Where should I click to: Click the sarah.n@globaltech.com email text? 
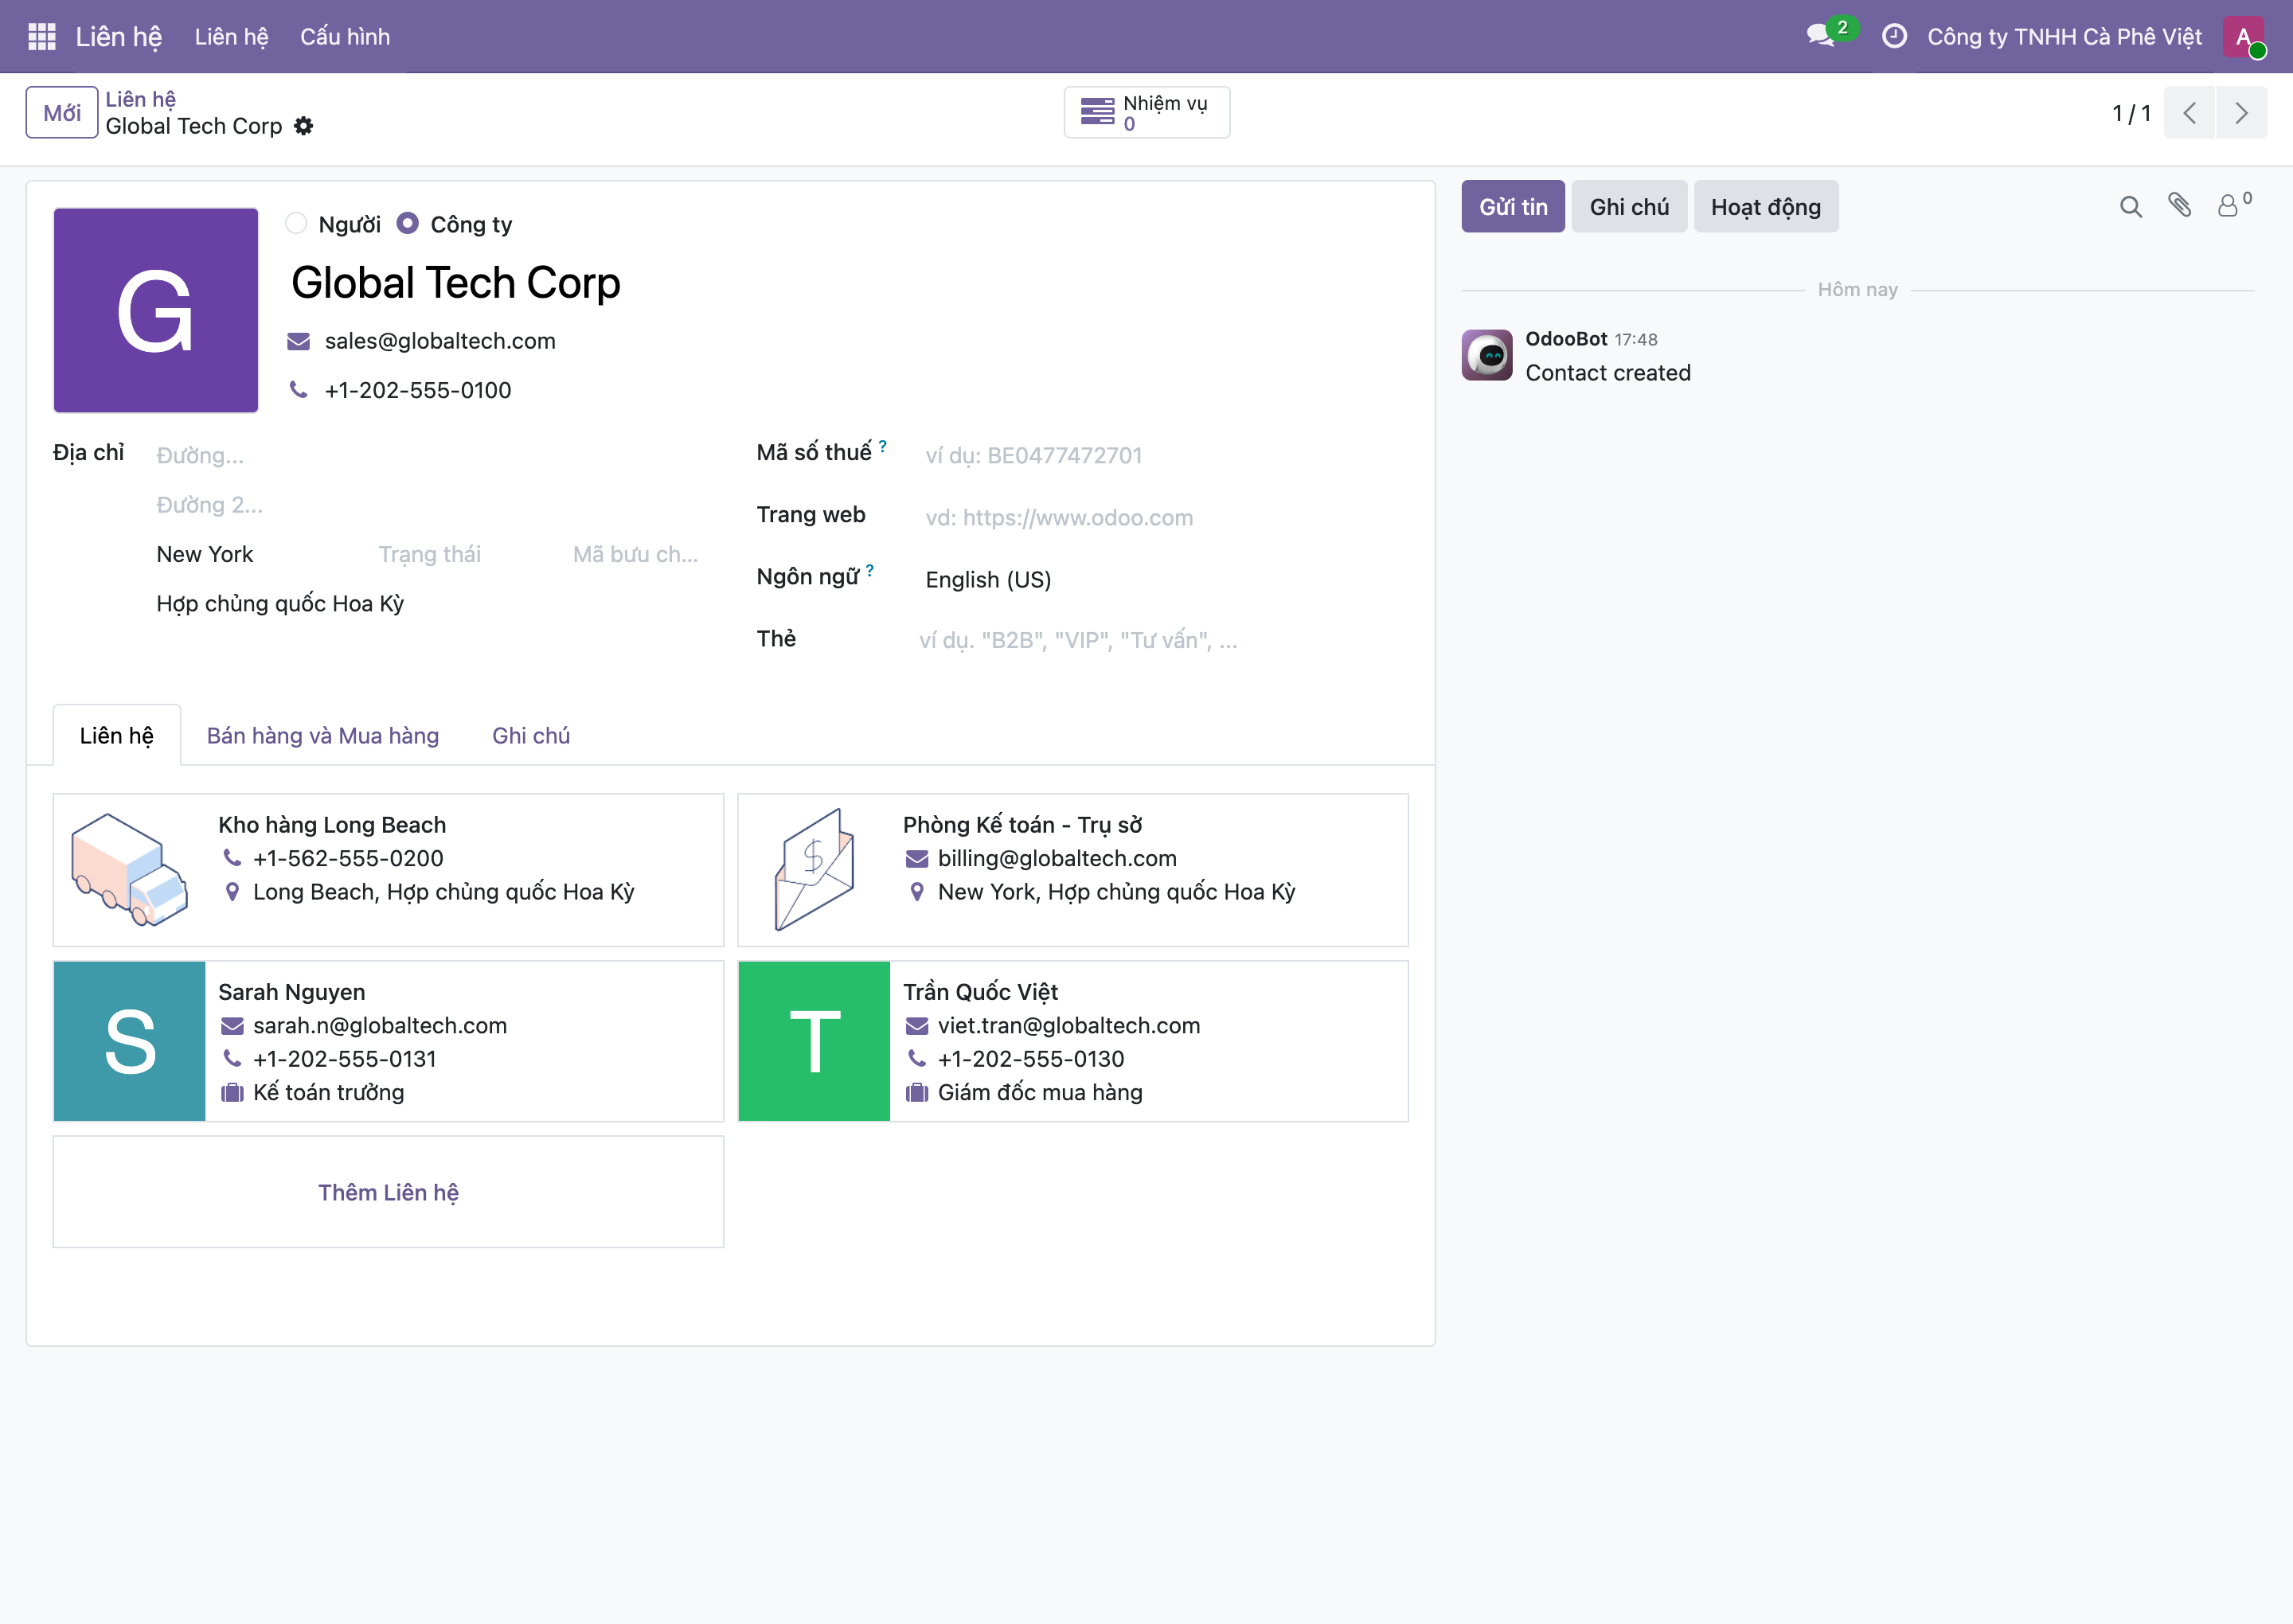(380, 1026)
